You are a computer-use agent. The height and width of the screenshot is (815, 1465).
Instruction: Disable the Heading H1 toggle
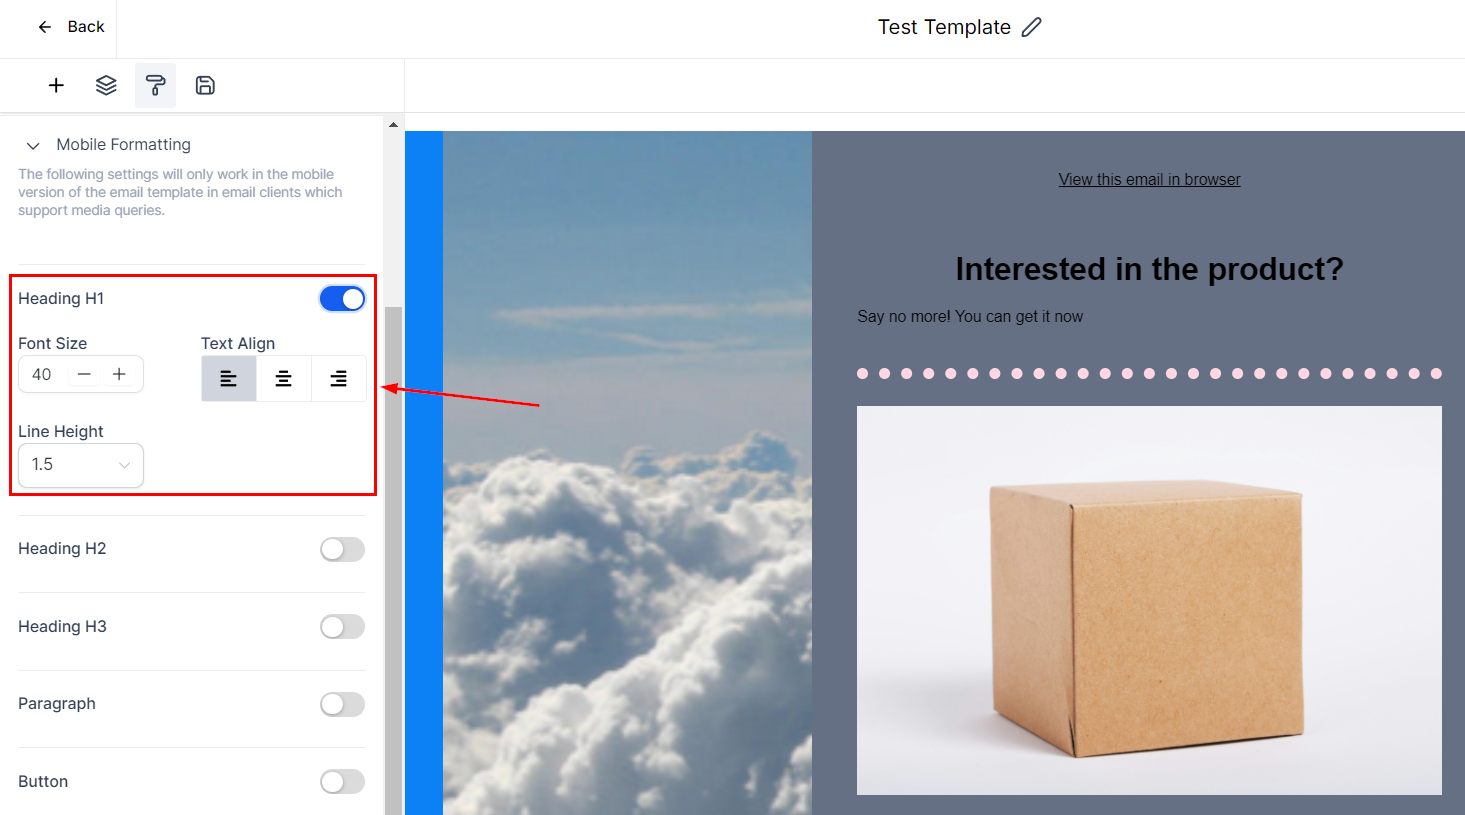(342, 299)
